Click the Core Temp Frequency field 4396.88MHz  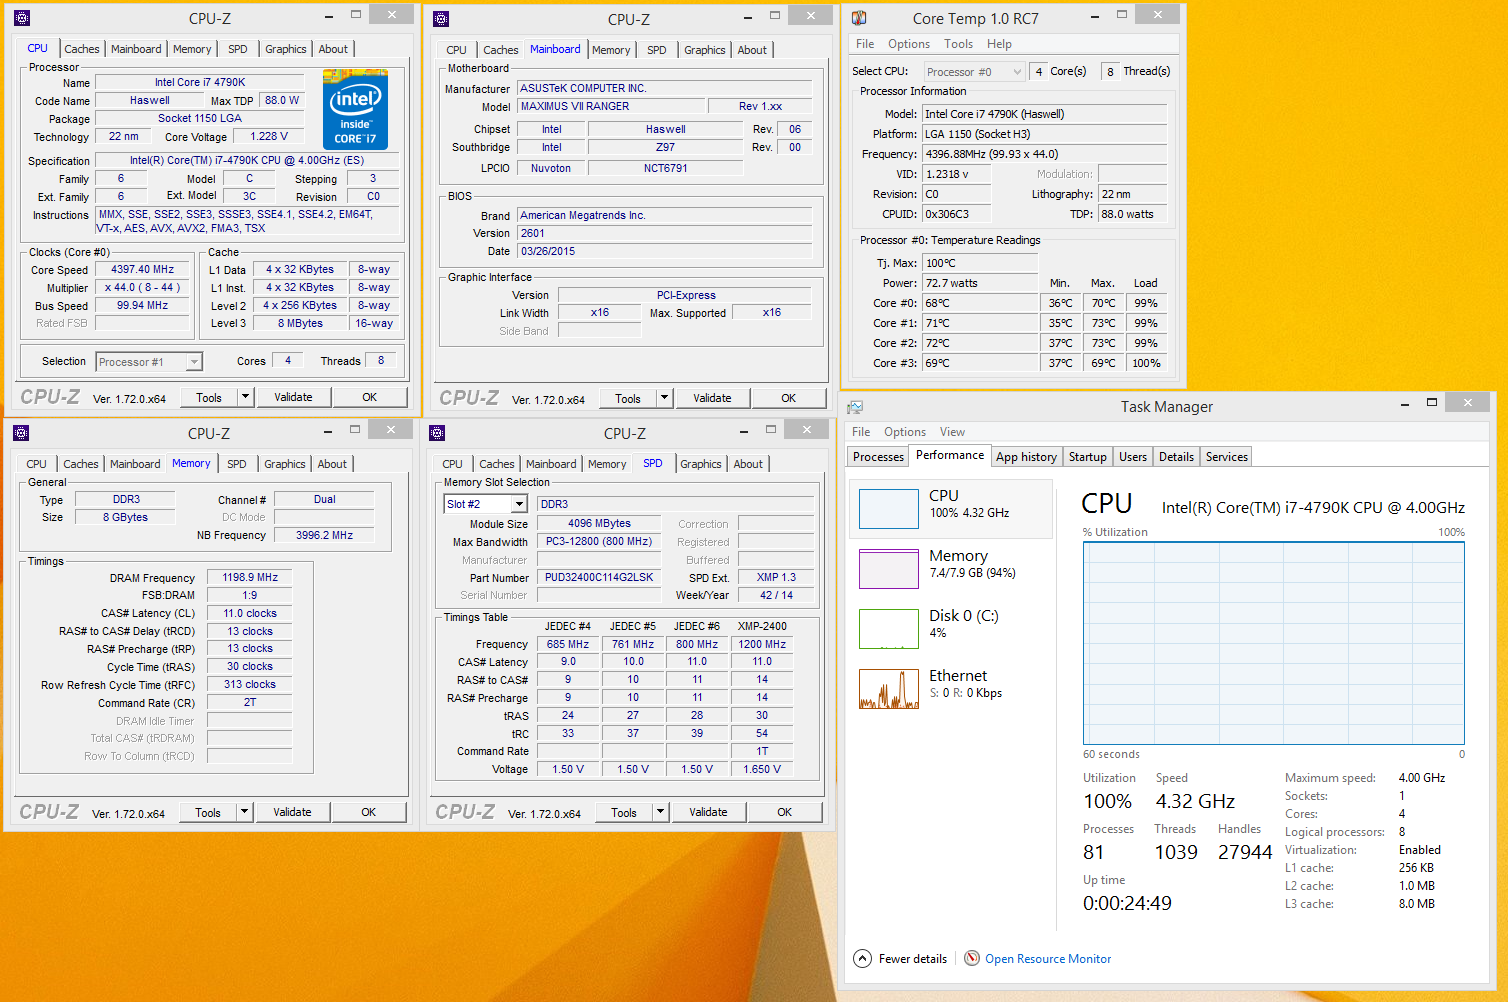coord(1044,154)
